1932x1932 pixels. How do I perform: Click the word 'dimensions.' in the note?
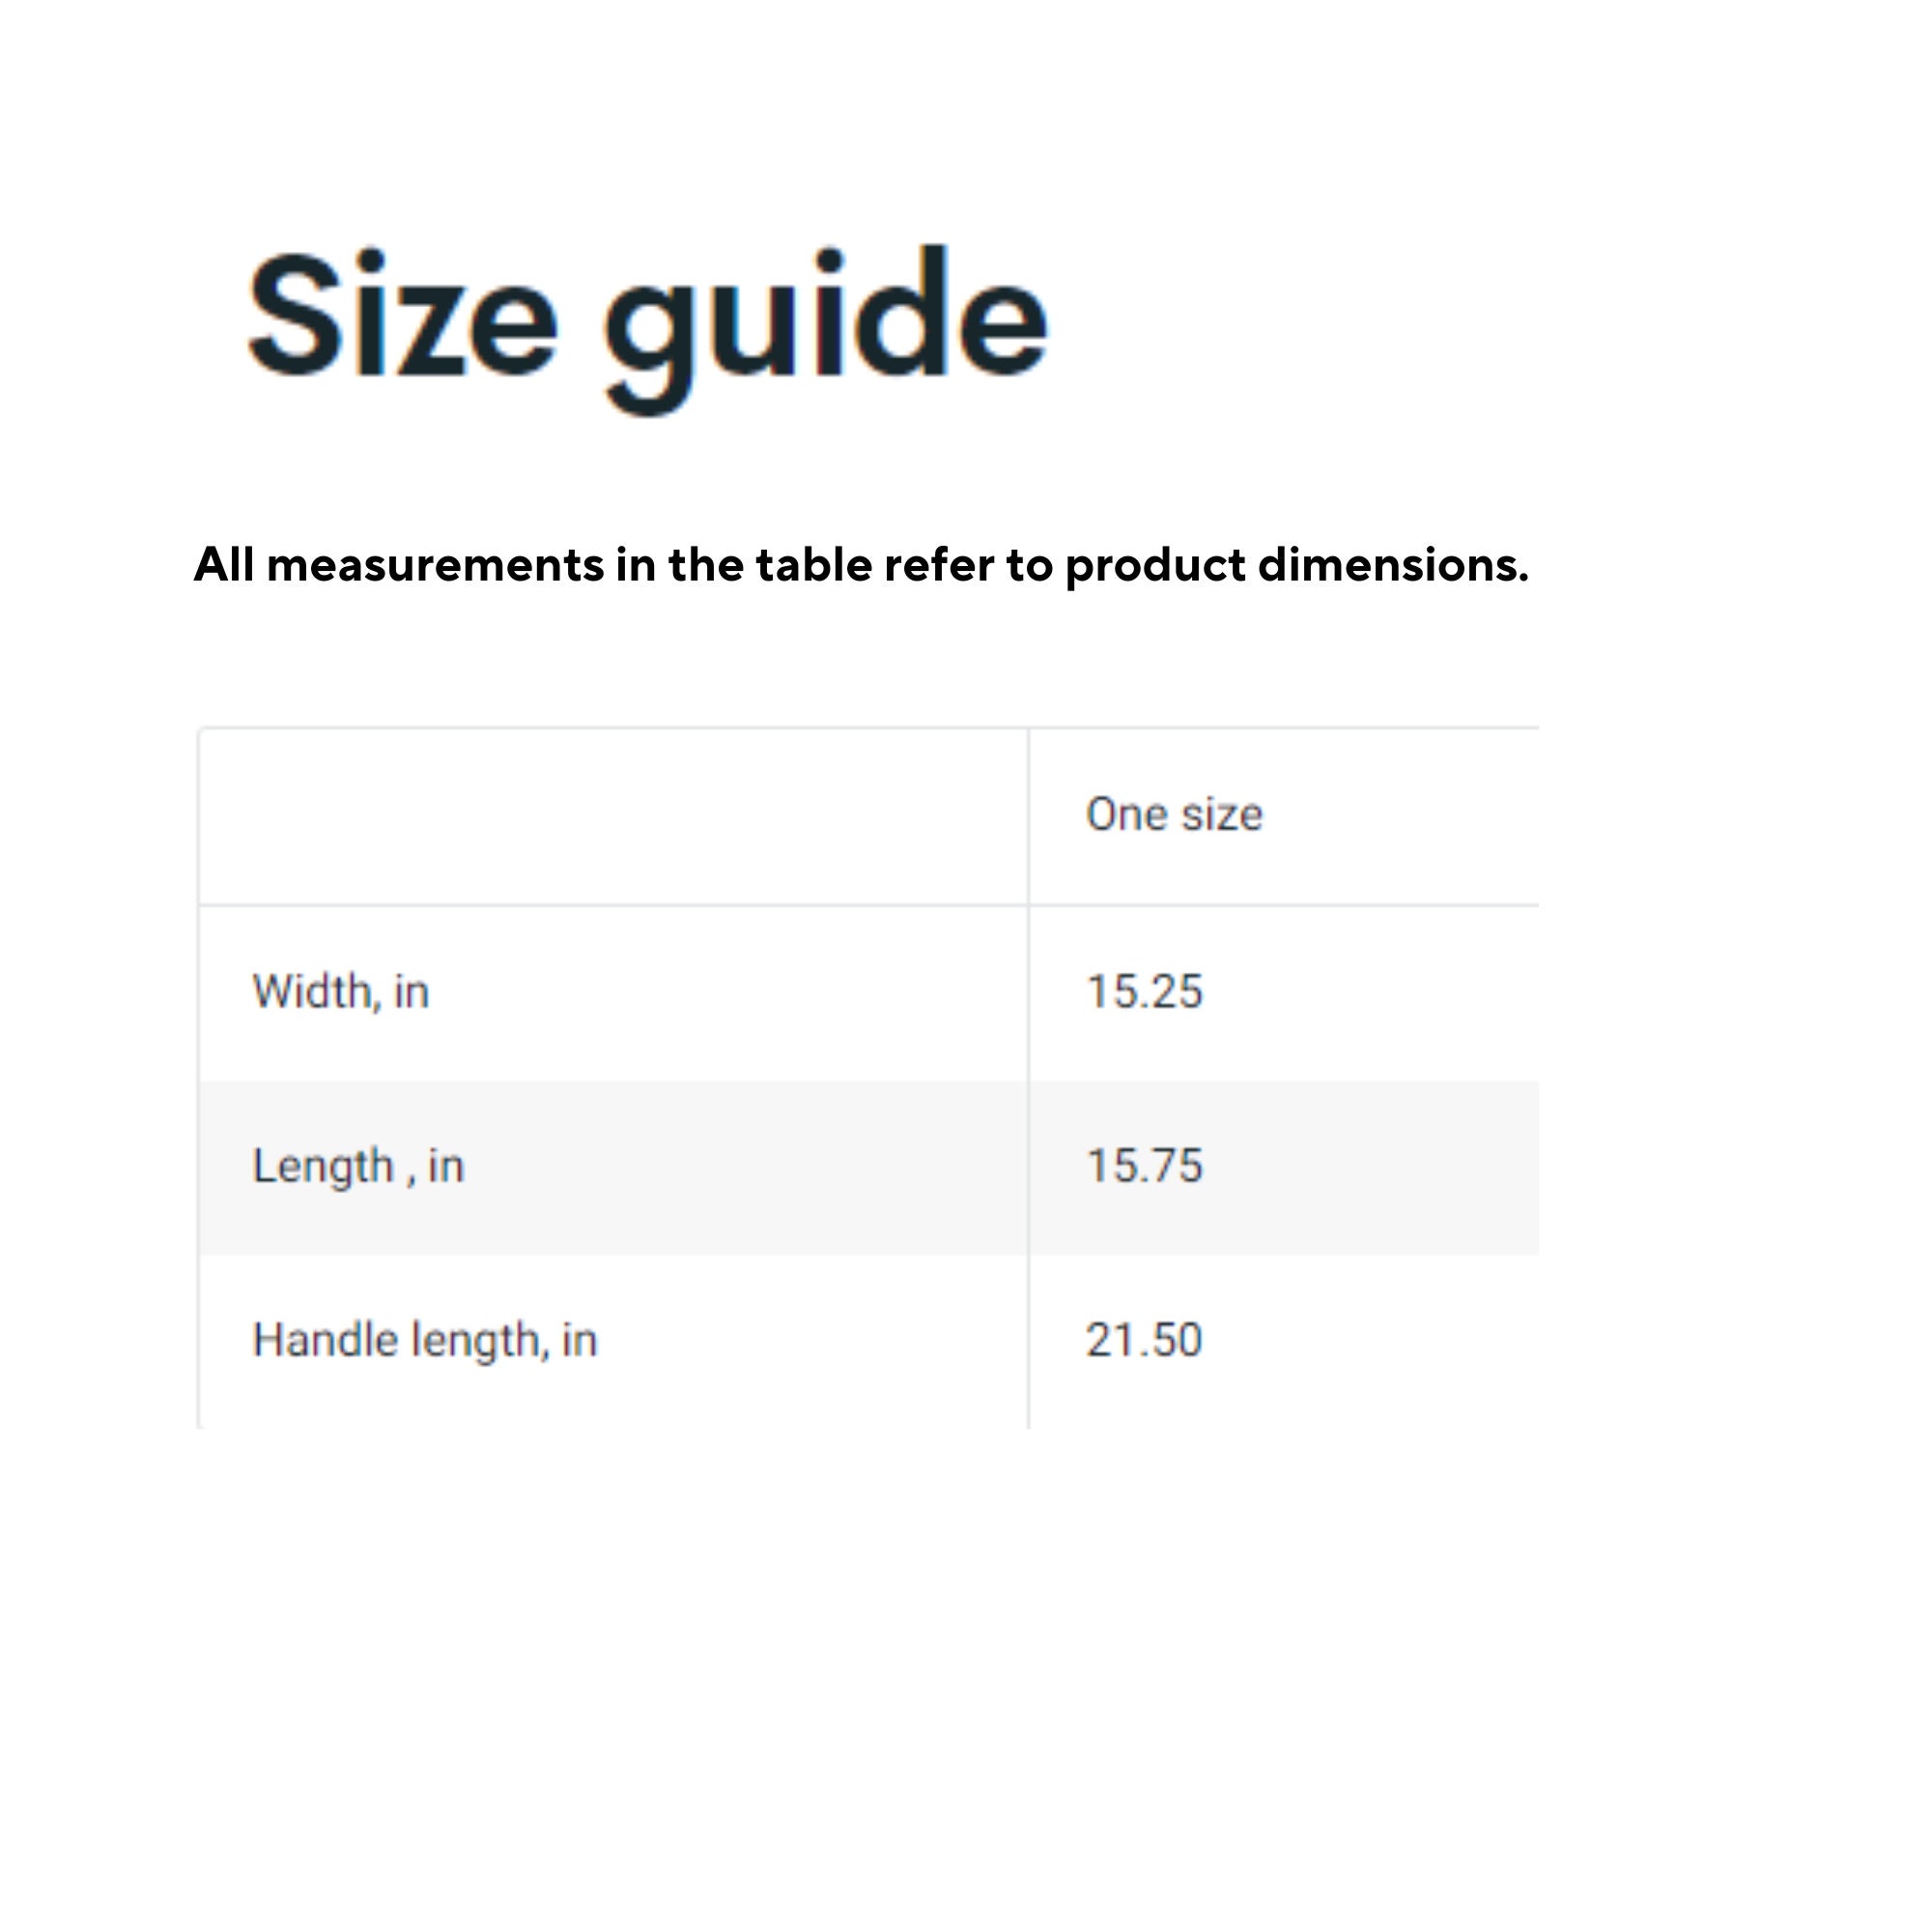1393,566
